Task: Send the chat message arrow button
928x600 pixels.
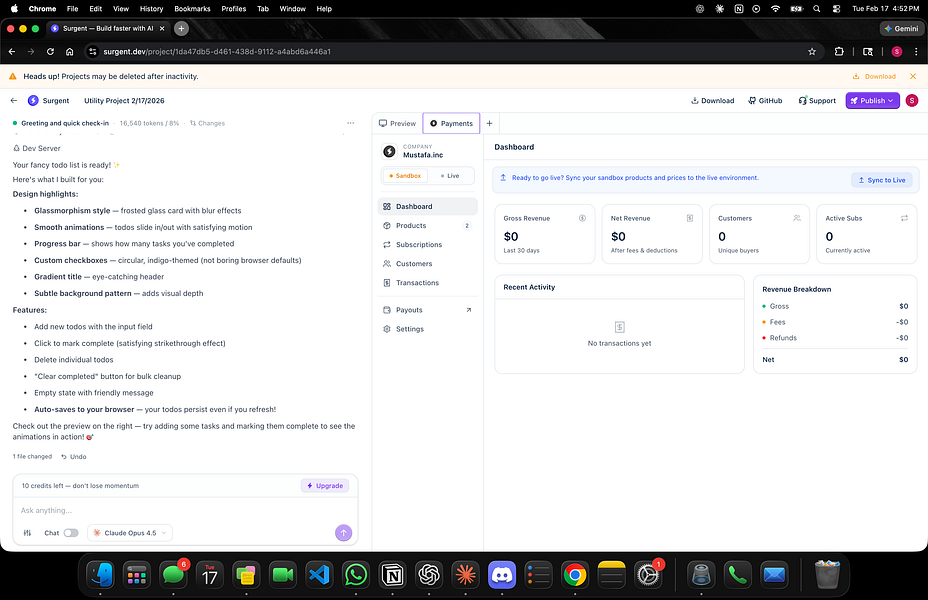Action: [x=343, y=533]
